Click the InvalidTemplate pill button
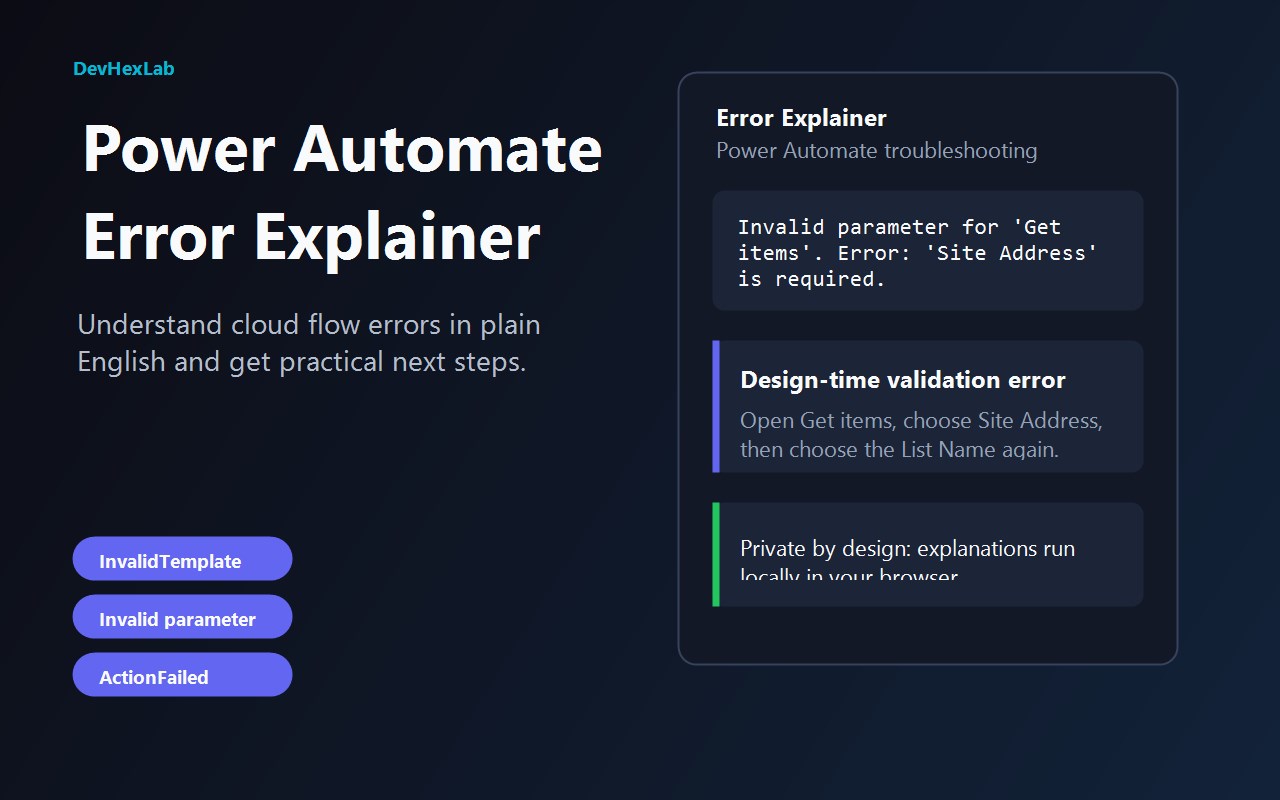1280x800 pixels. click(182, 559)
